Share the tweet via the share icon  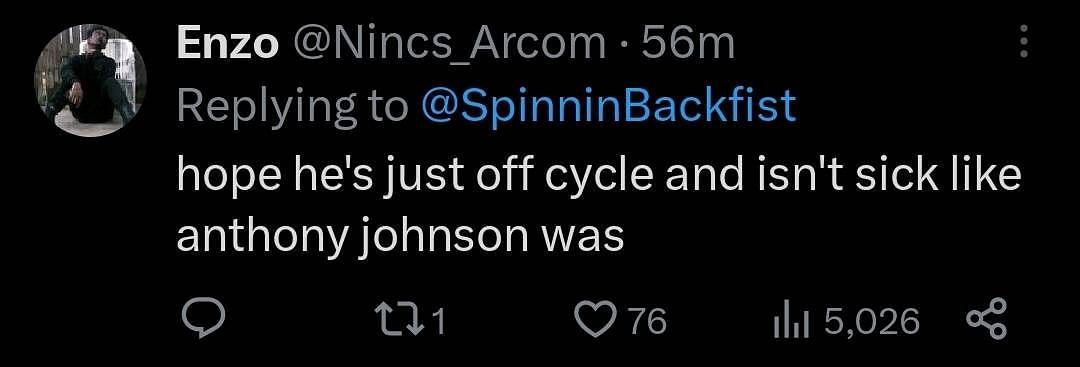[986, 322]
